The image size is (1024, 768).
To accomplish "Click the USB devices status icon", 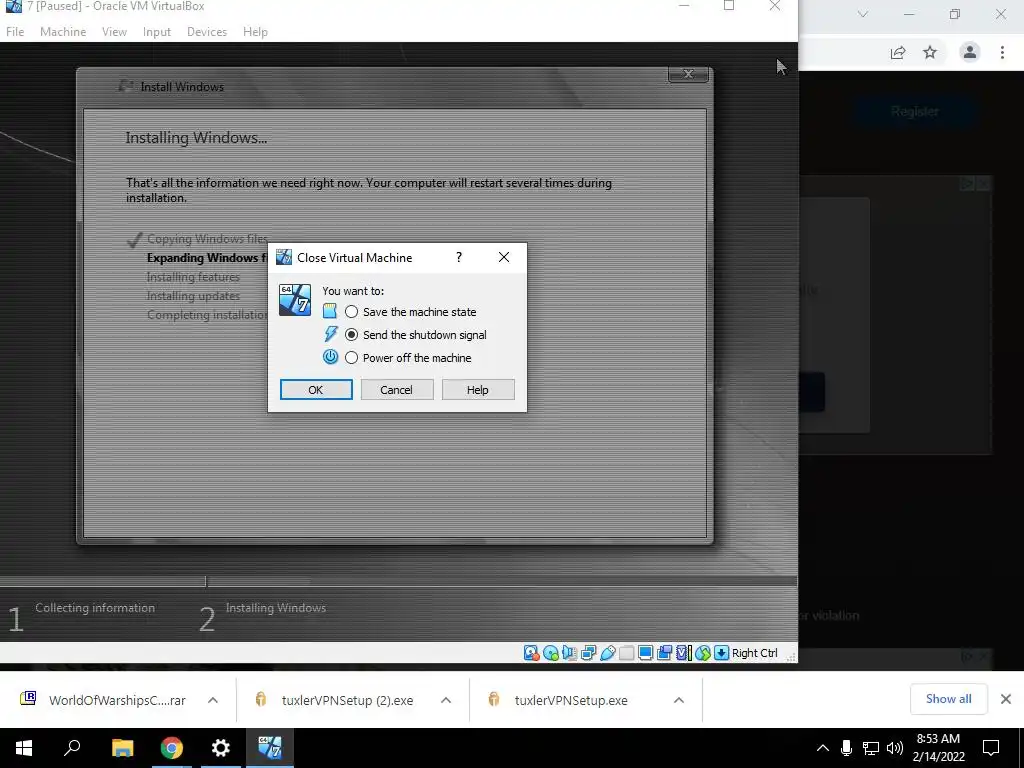I will [x=607, y=652].
